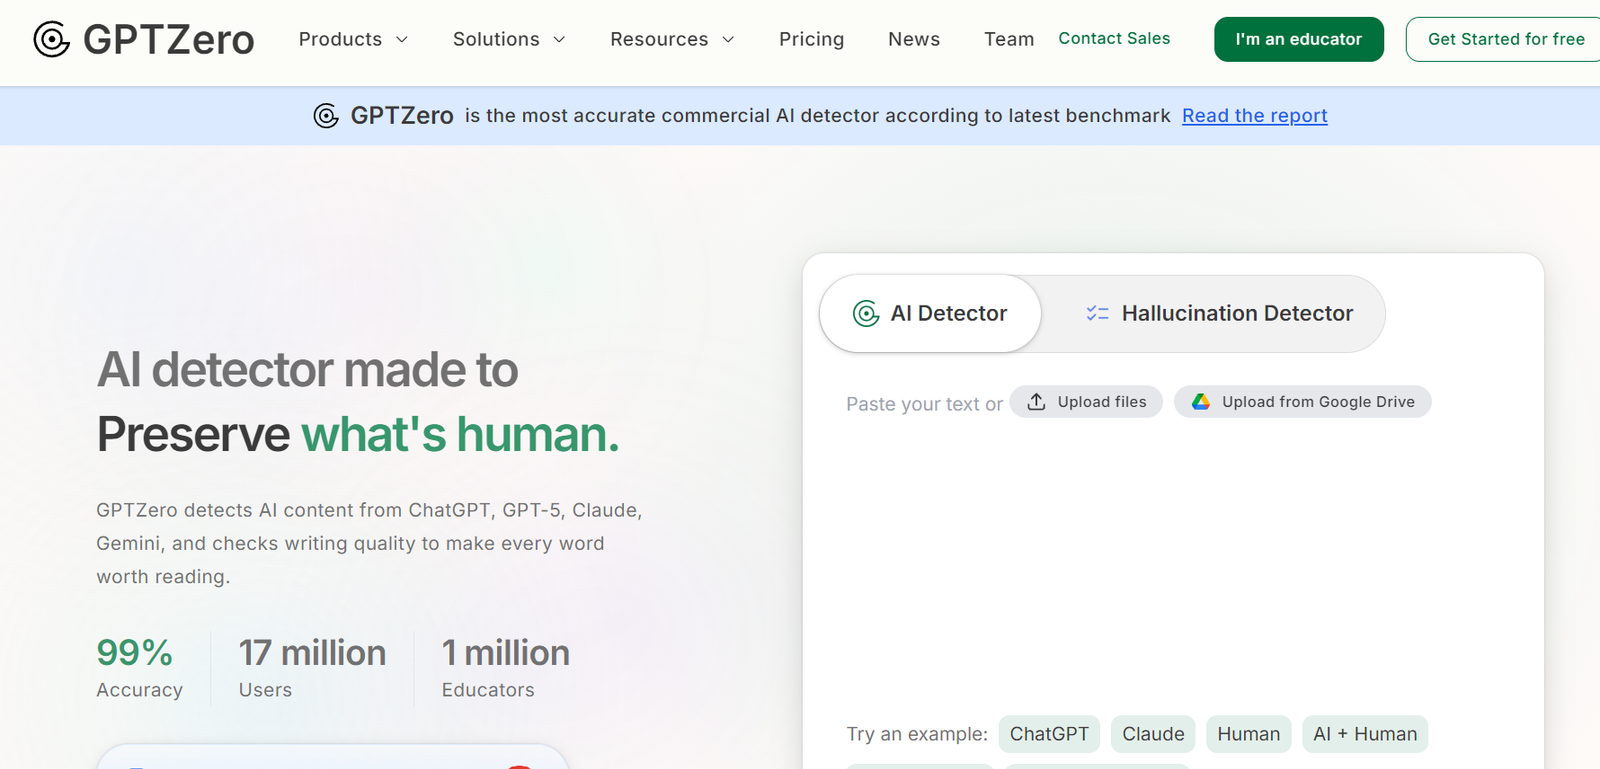Image resolution: width=1600 pixels, height=769 pixels.
Task: Expand the Products dropdown menu
Action: pos(353,39)
